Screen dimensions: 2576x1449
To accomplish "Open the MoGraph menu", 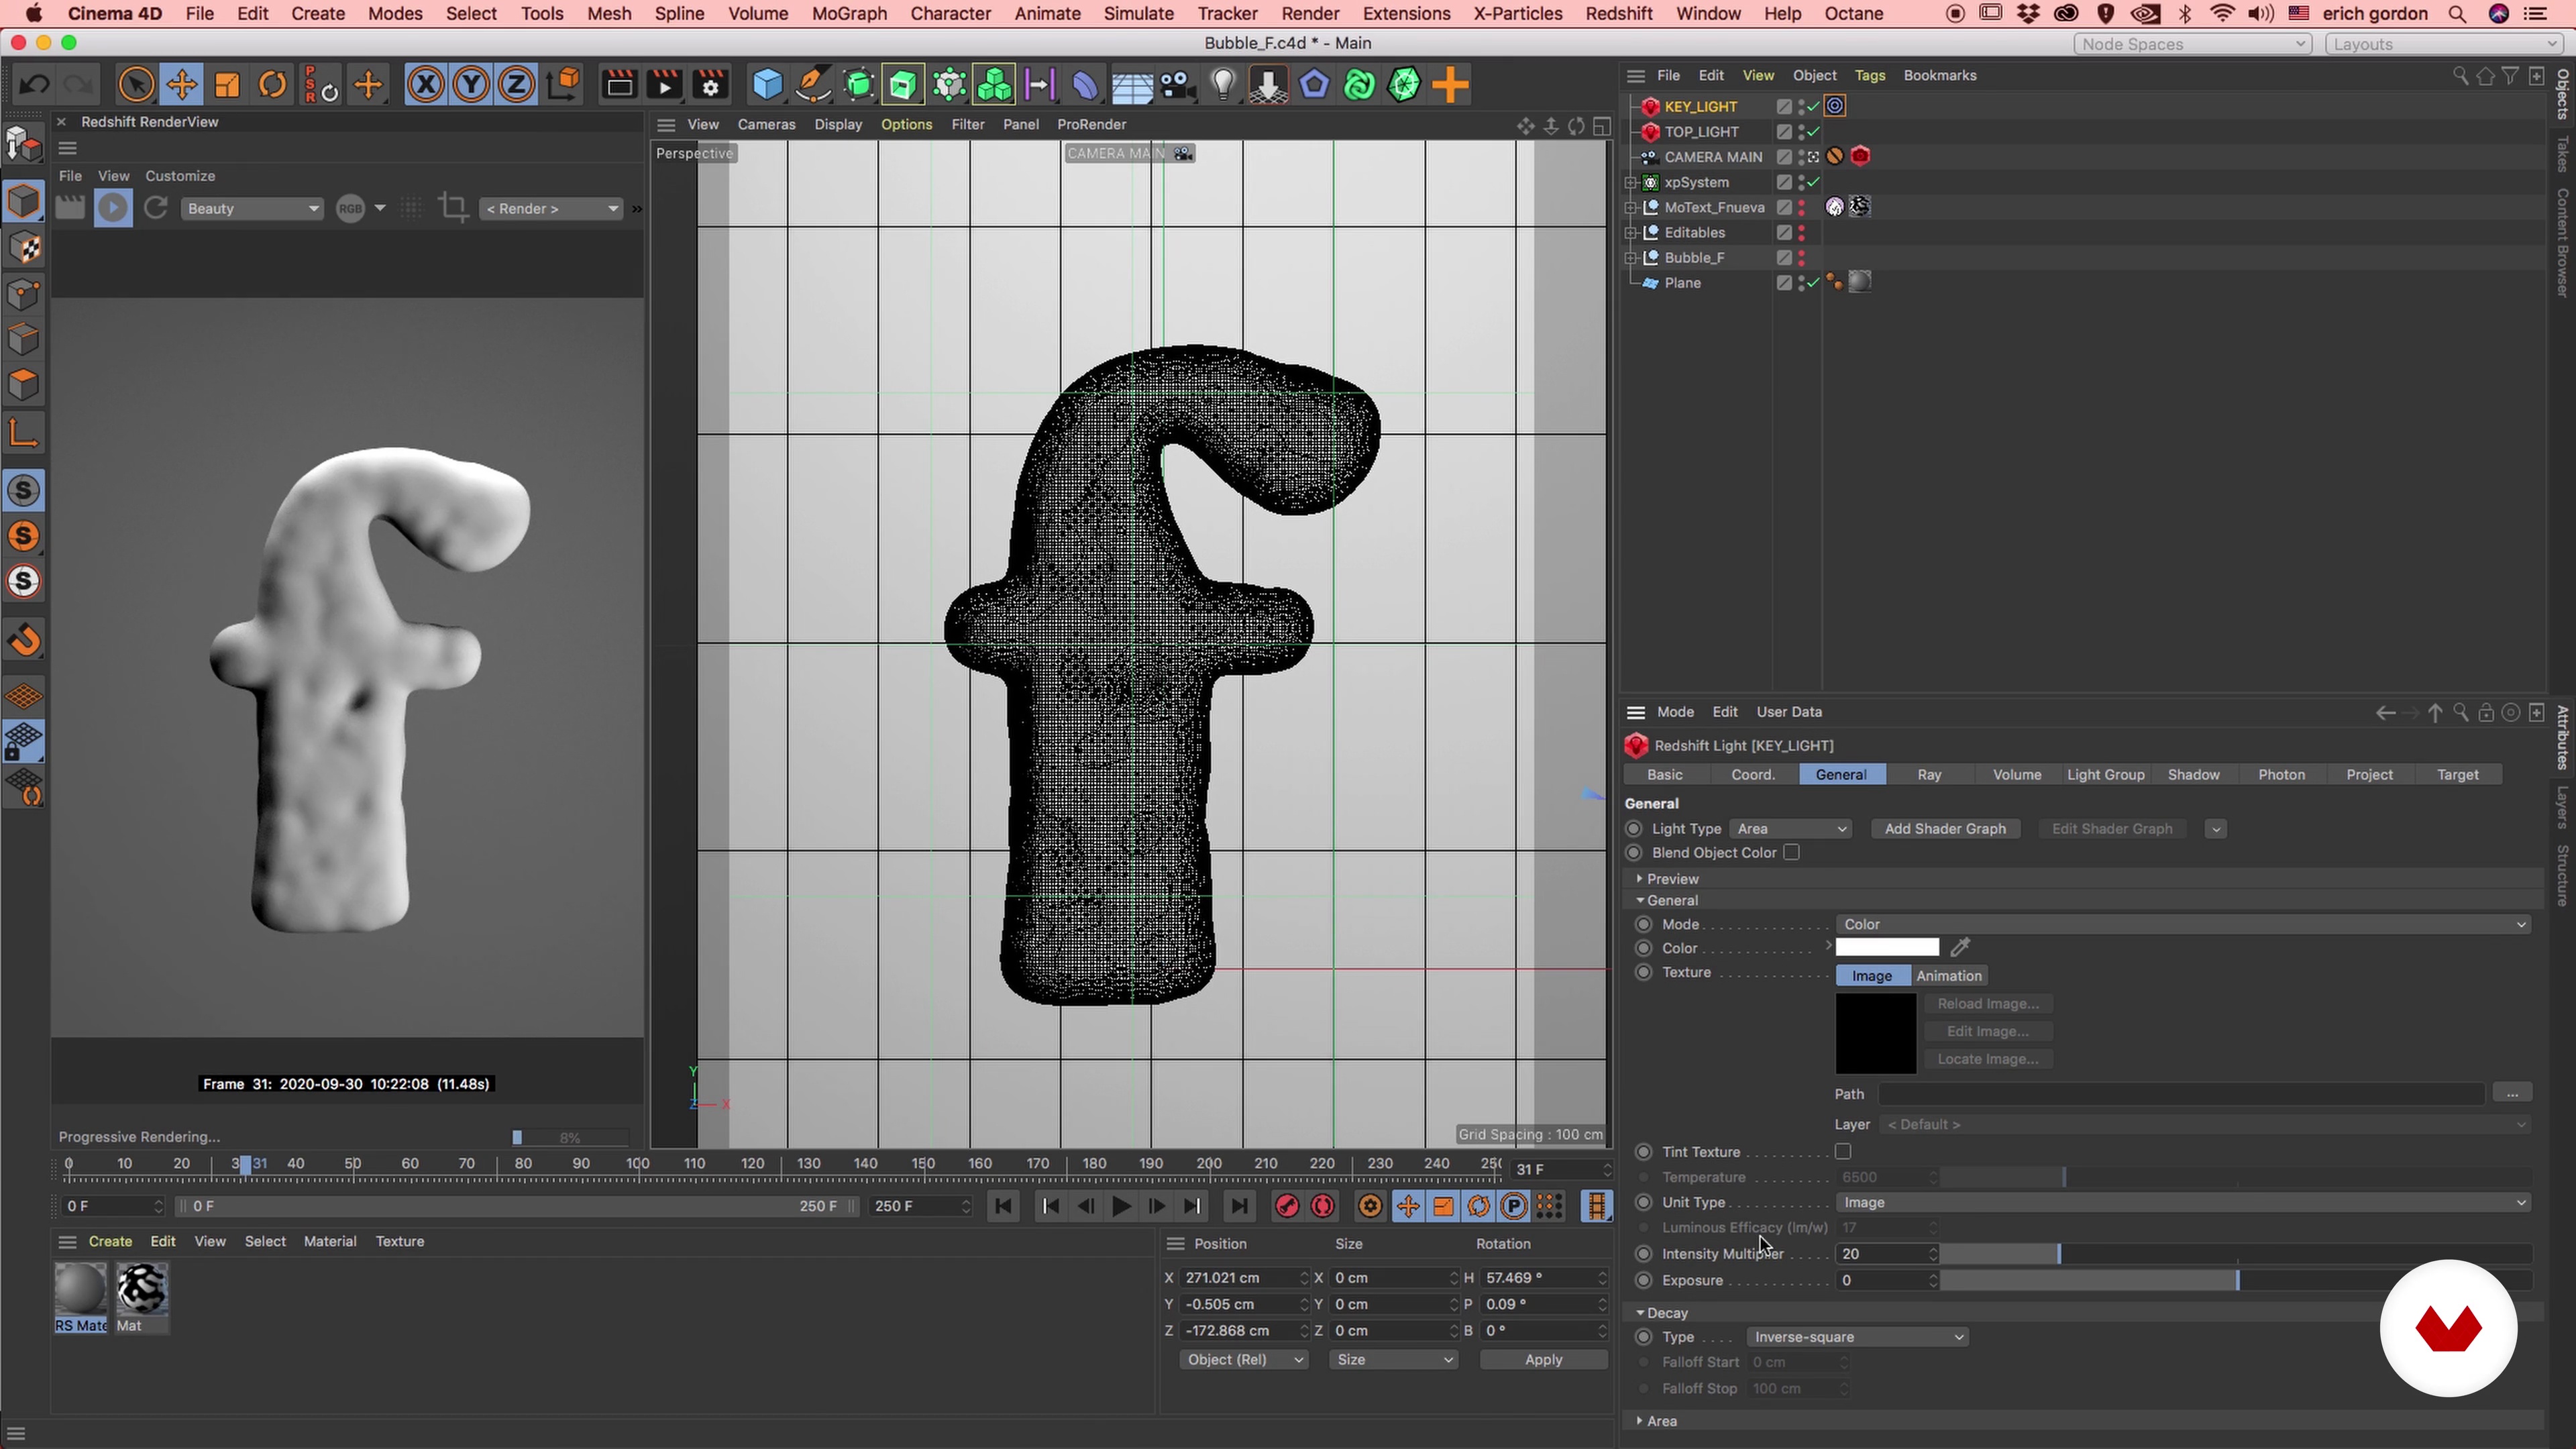I will pyautogui.click(x=849, y=14).
